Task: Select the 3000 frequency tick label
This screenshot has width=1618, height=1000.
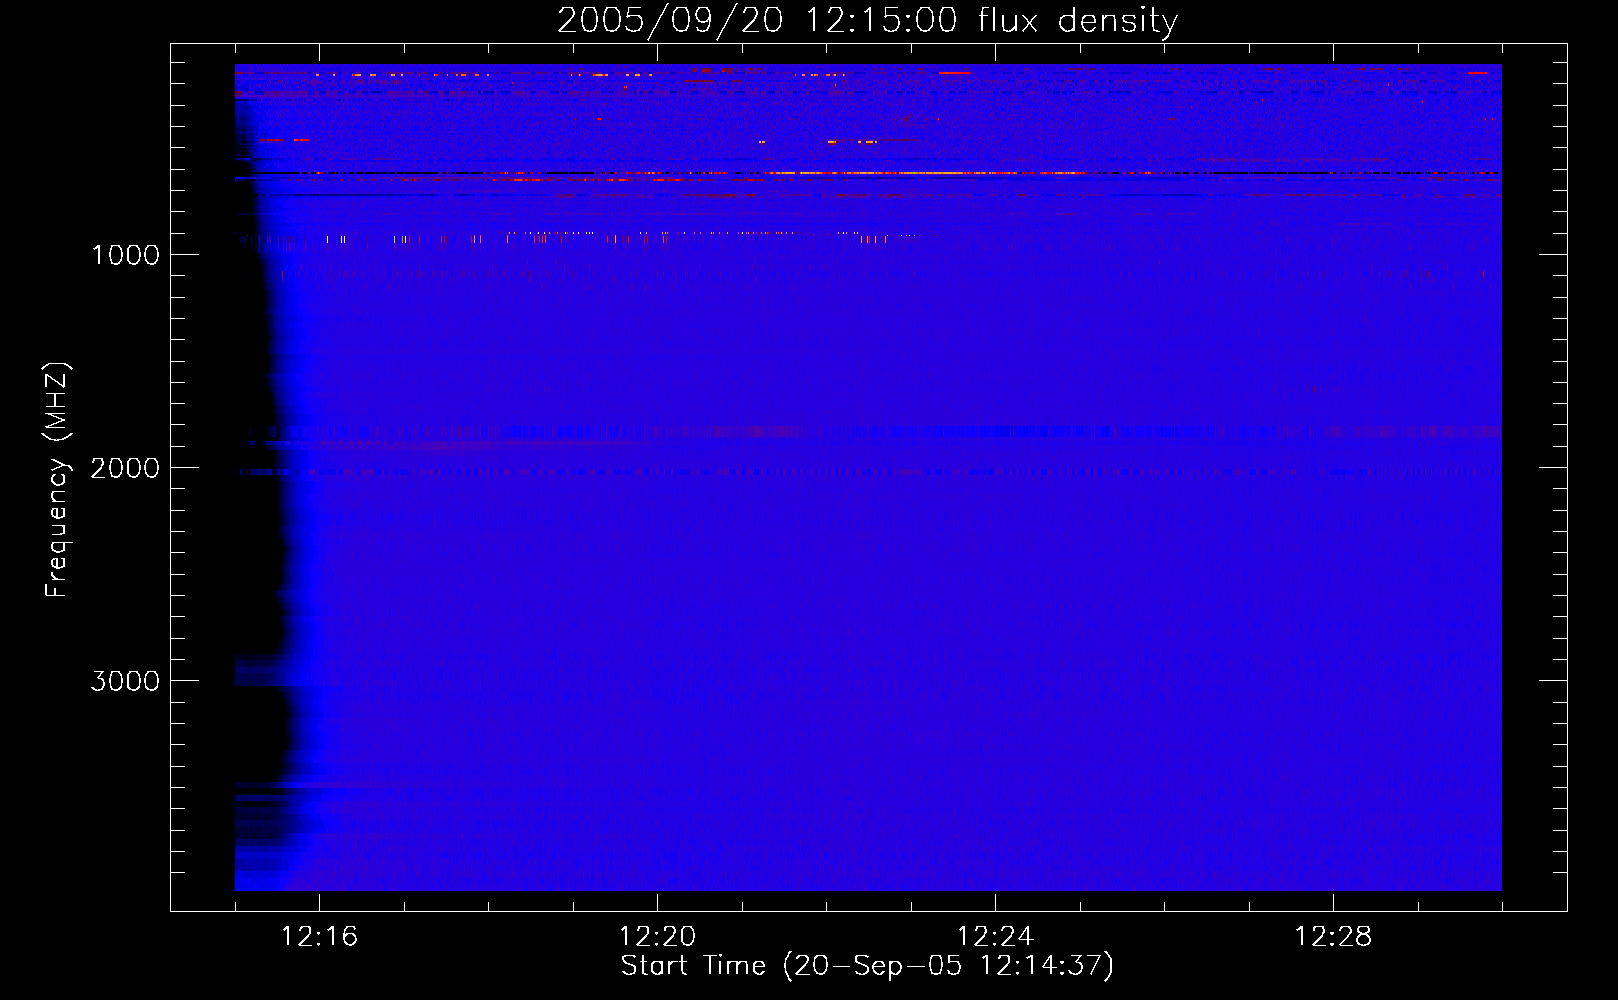Action: coord(125,681)
